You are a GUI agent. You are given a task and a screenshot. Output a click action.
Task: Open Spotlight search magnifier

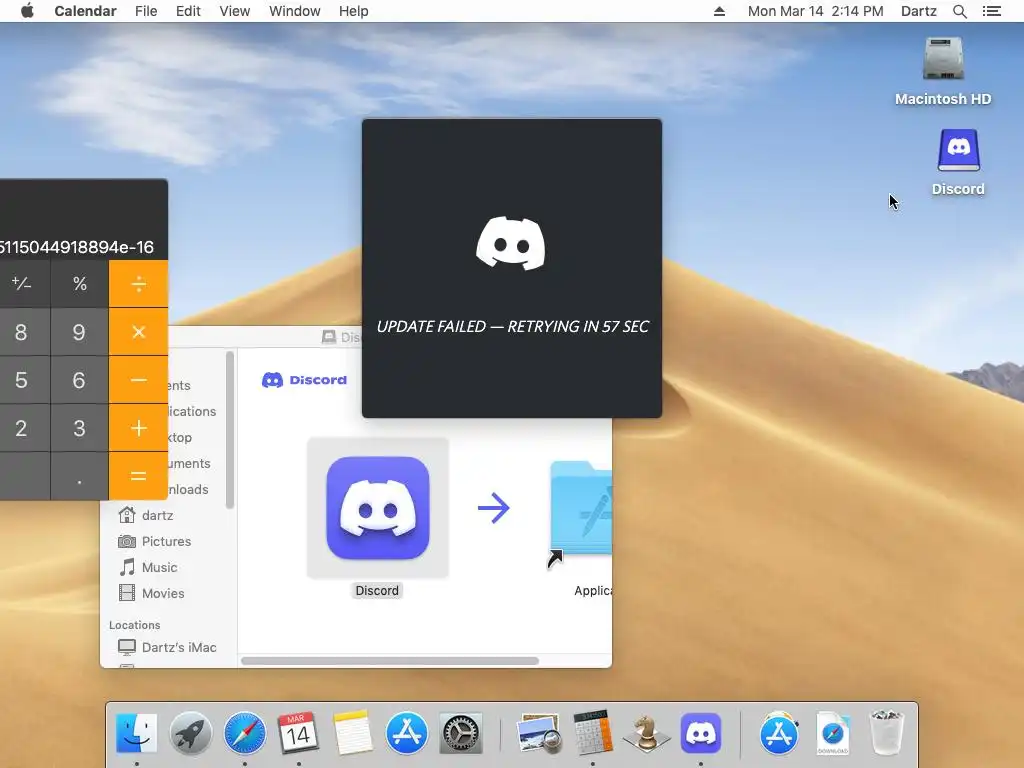tap(959, 11)
